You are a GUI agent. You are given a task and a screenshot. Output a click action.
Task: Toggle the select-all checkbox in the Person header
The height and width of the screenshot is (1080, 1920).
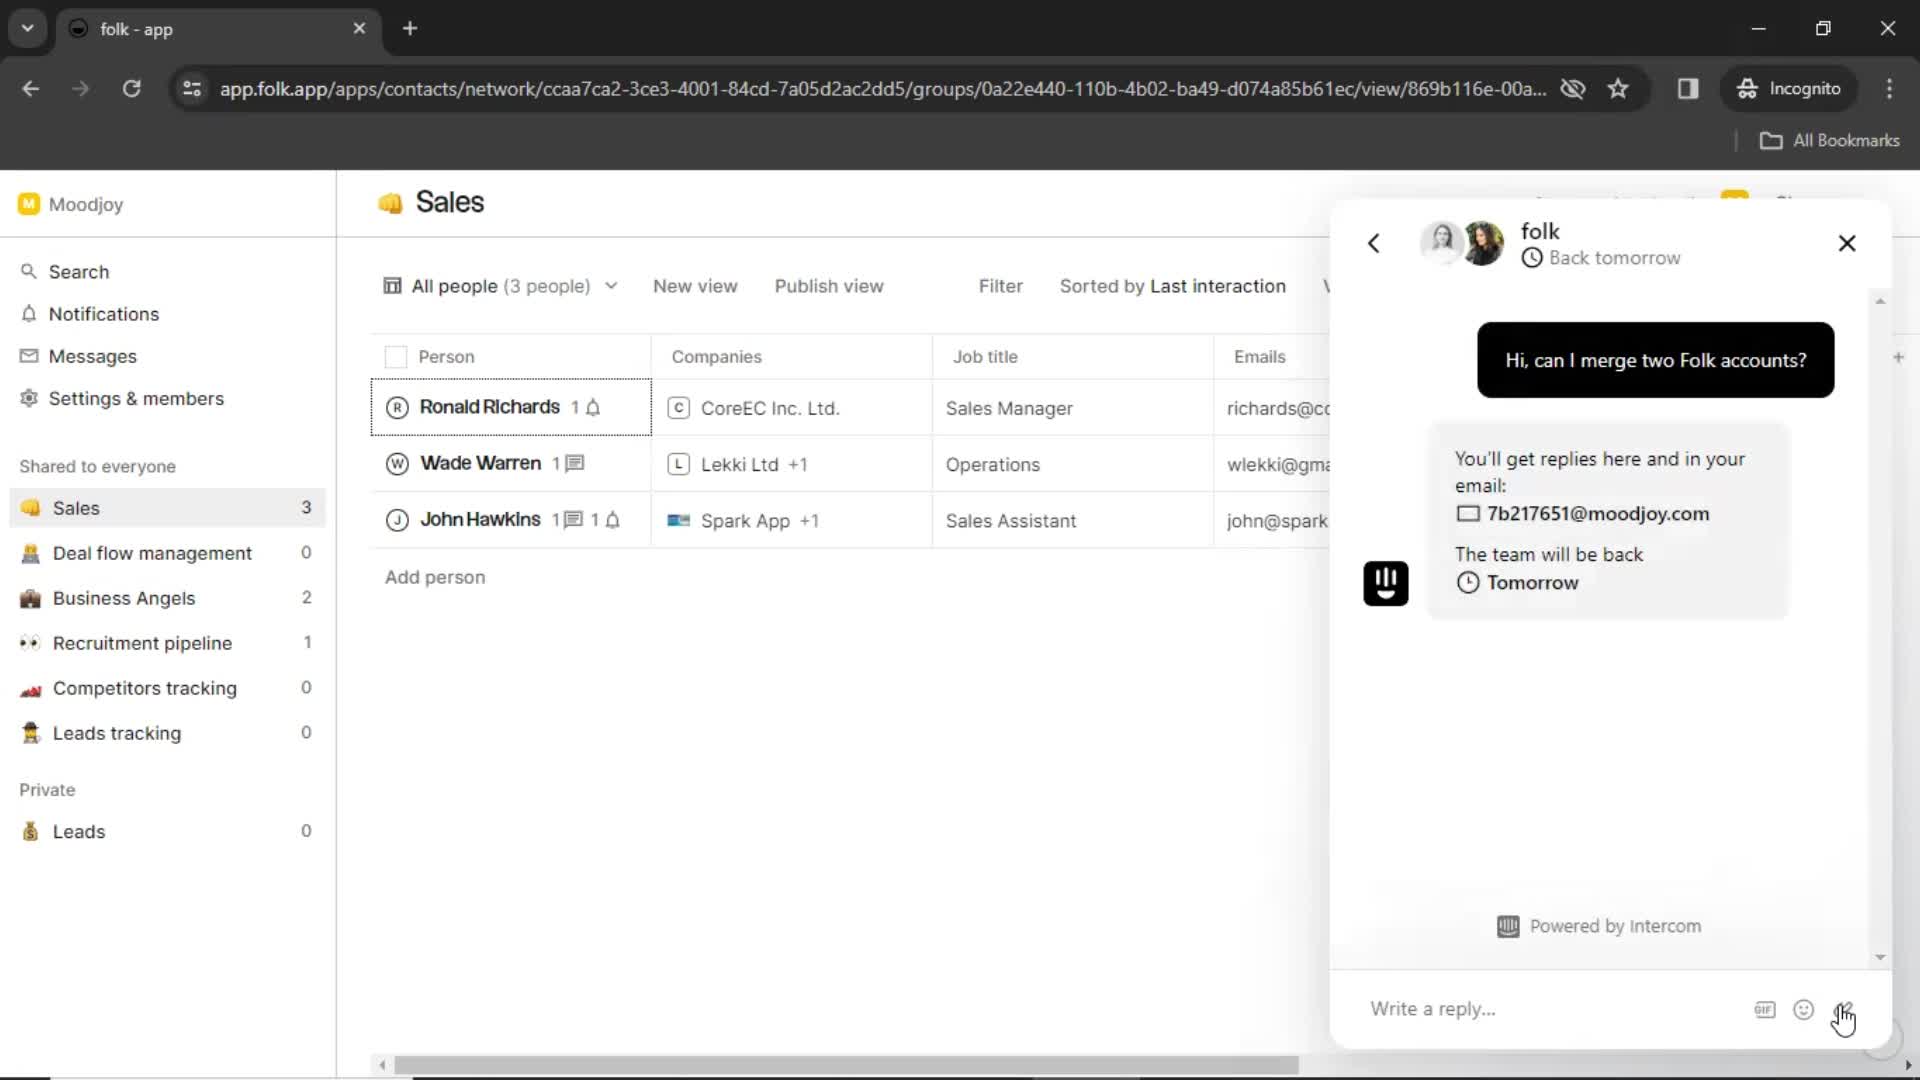click(x=396, y=357)
